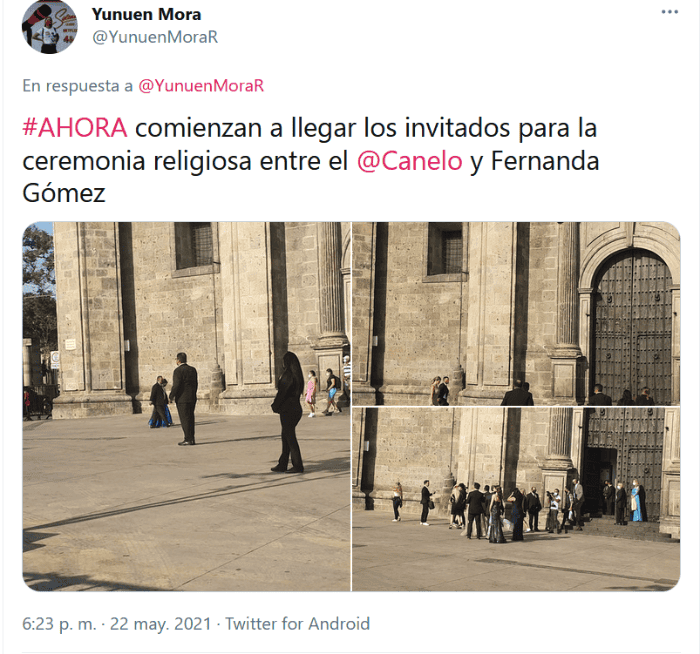Click the woman in black in the left photo
The height and width of the screenshot is (654, 700).
(288, 412)
